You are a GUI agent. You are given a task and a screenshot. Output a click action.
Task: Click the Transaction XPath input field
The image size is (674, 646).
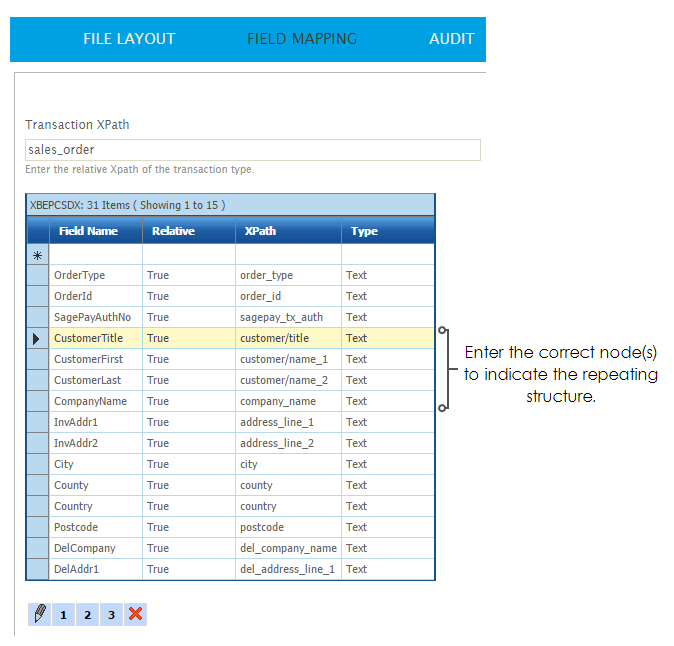pyautogui.click(x=252, y=150)
